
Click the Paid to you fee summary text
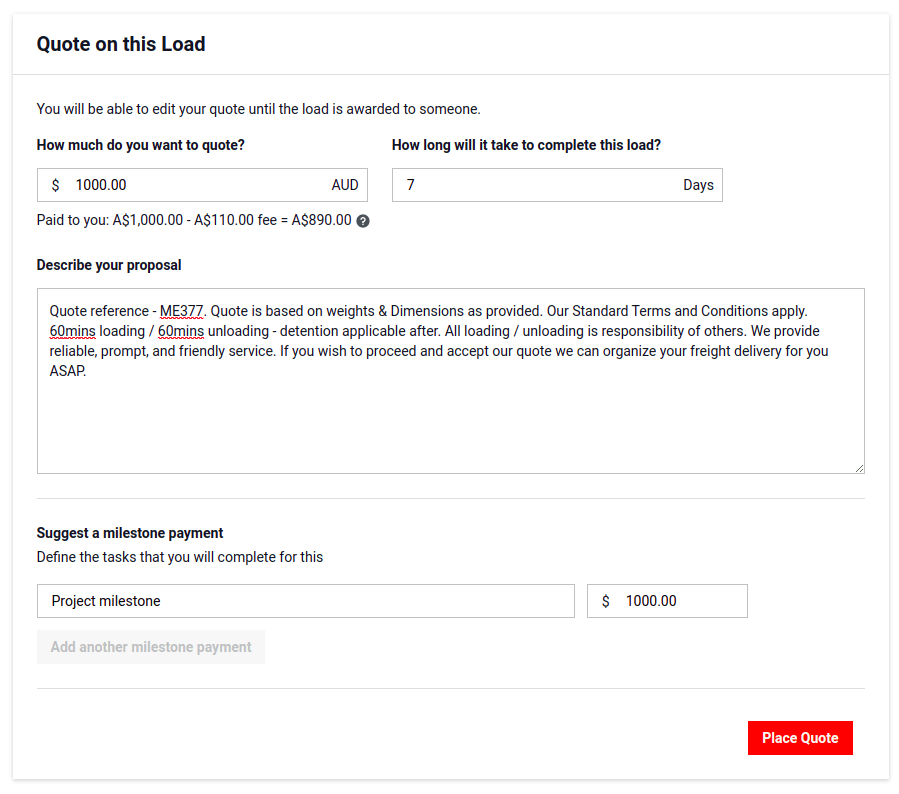coord(193,220)
